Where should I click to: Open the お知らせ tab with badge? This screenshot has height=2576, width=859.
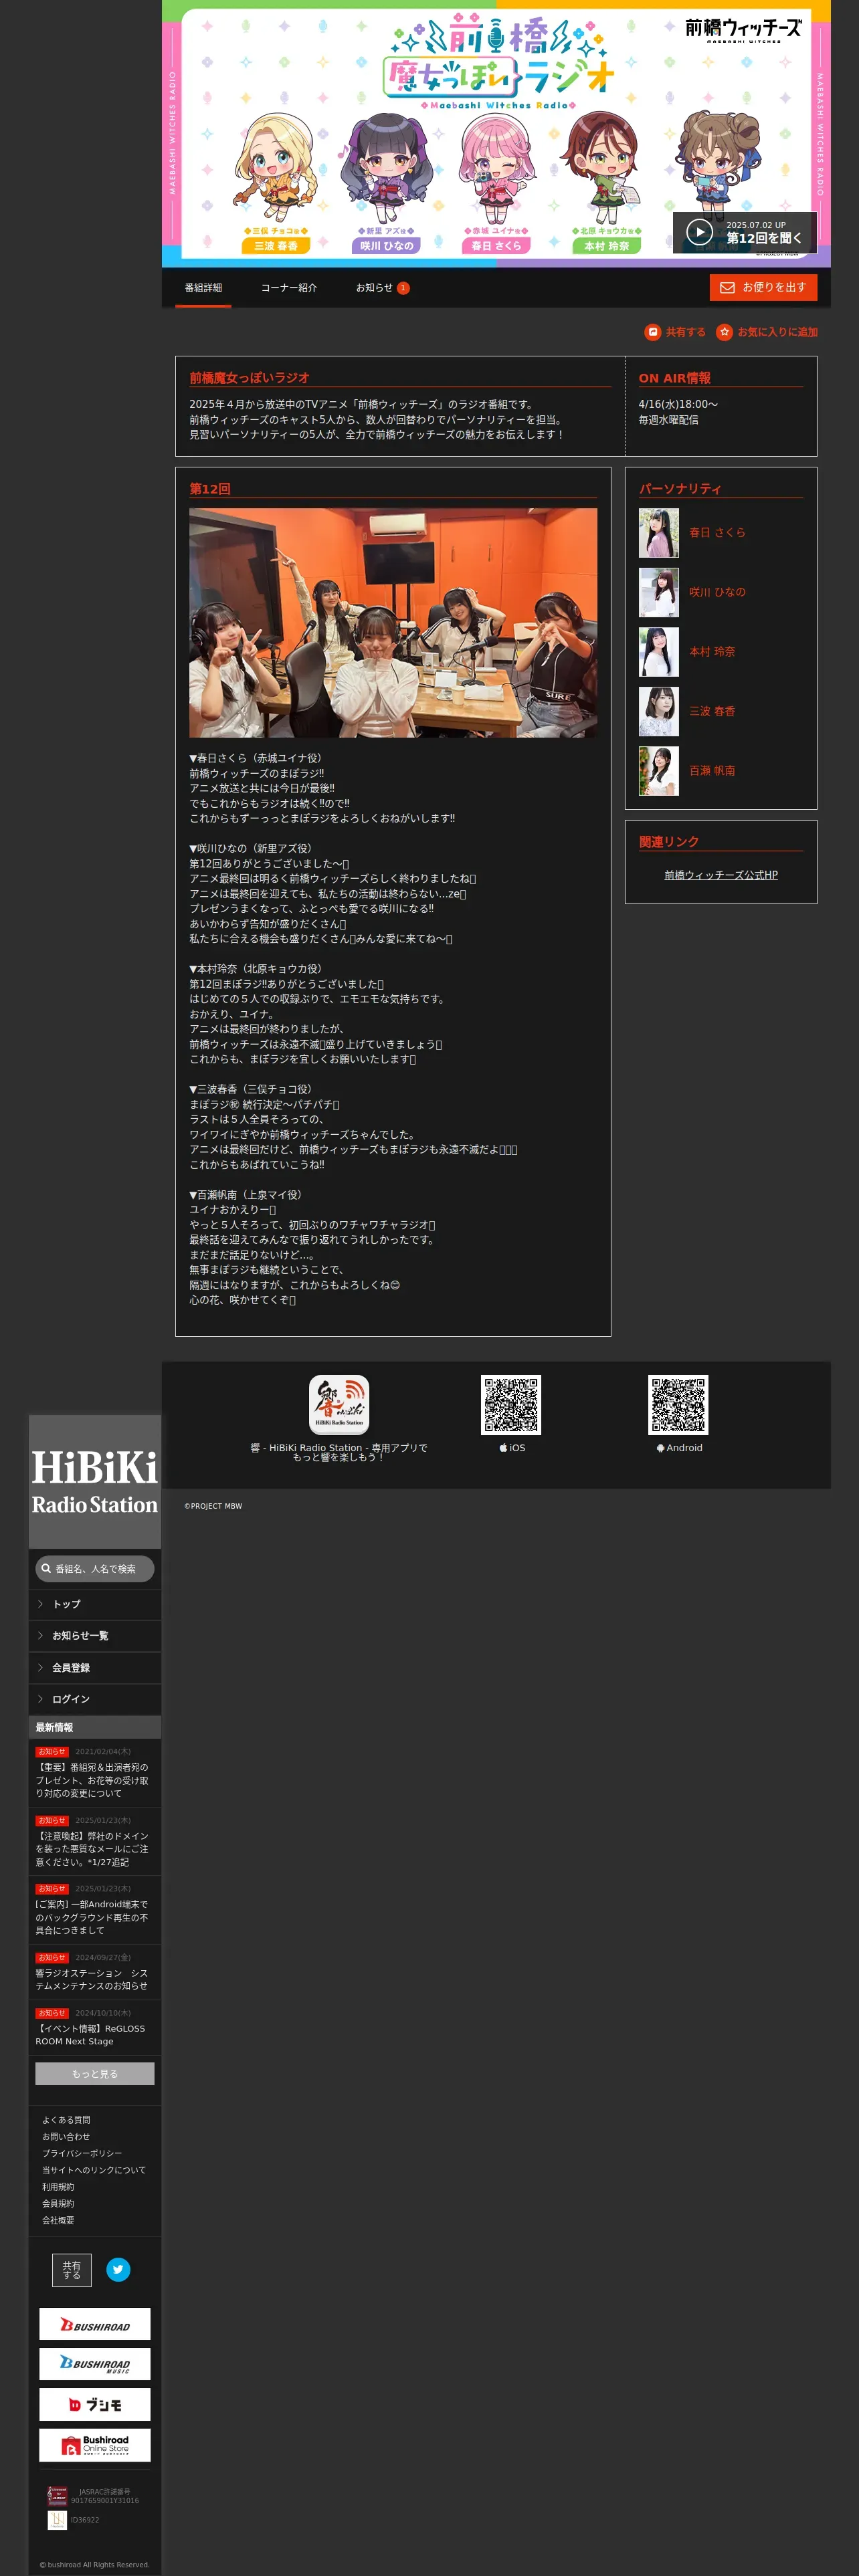[382, 288]
